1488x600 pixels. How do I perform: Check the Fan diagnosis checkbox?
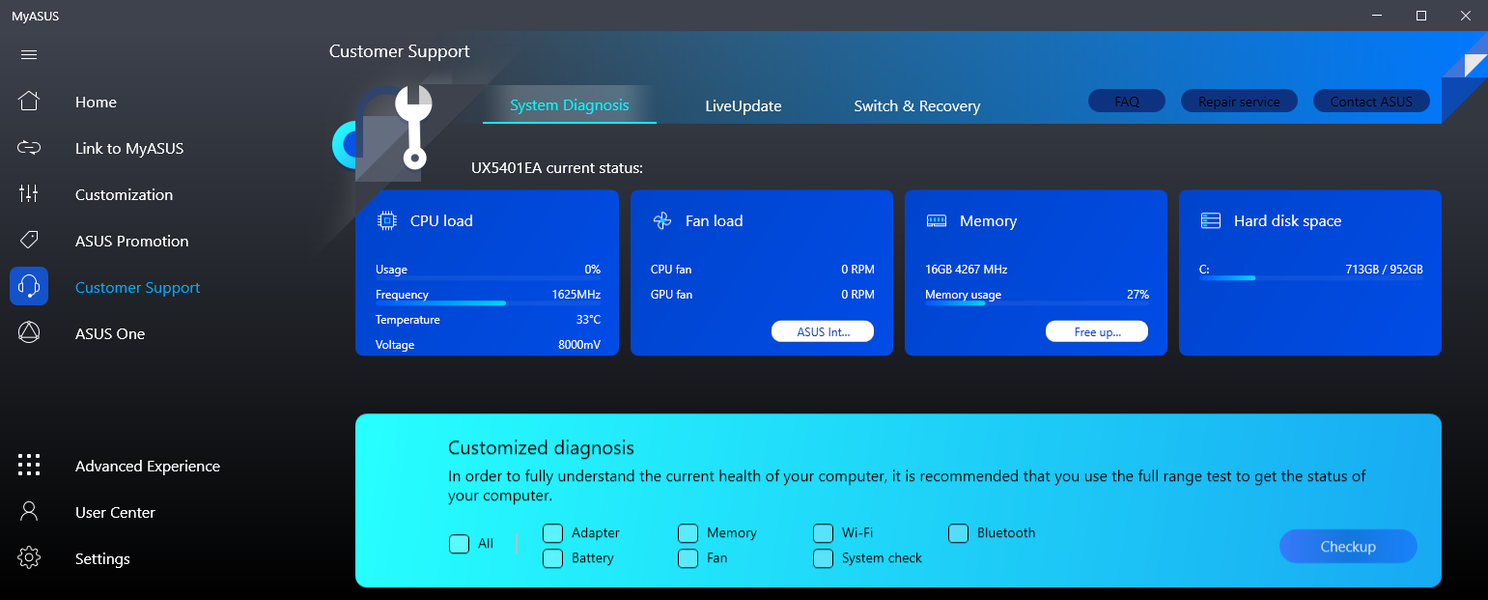[x=688, y=558]
